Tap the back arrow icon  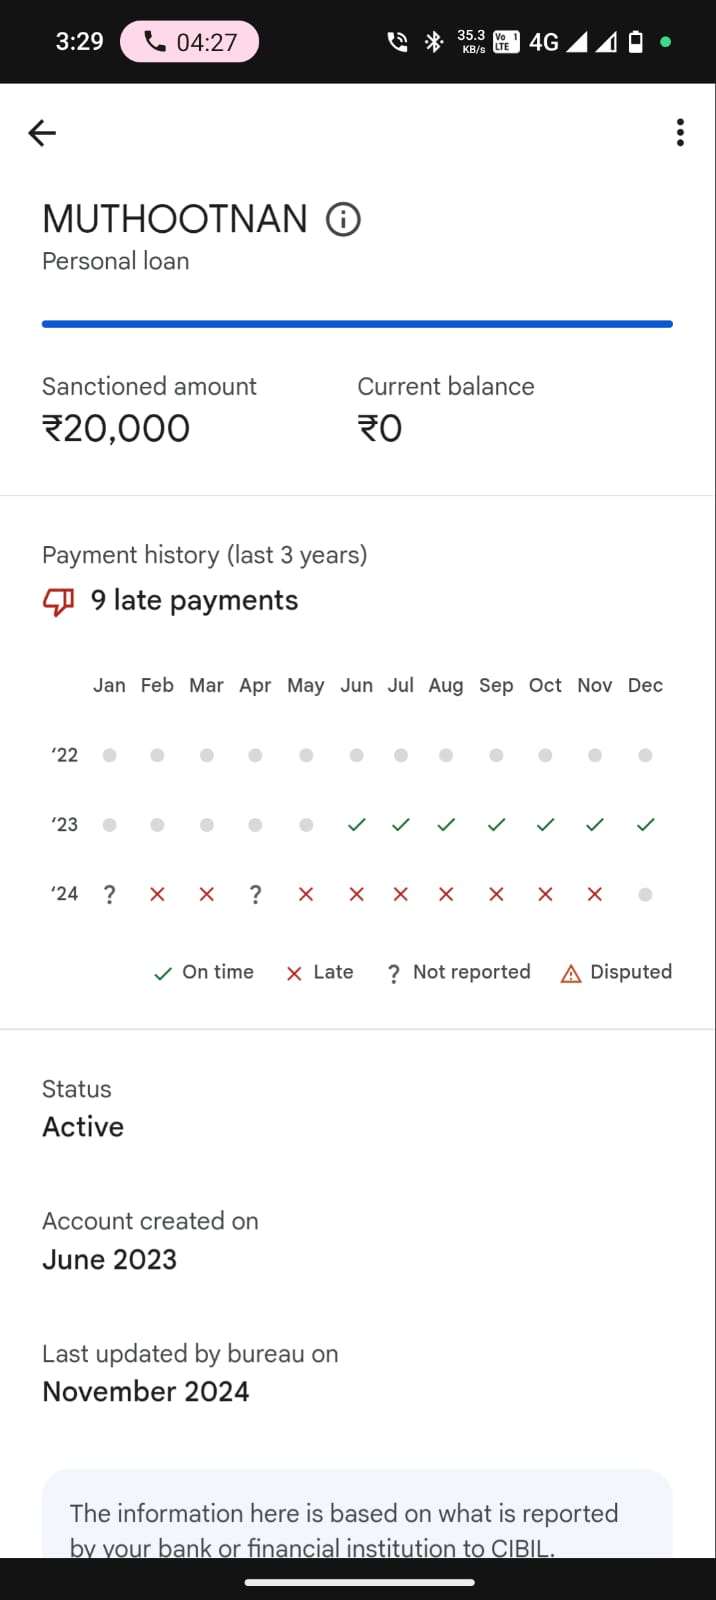(42, 133)
